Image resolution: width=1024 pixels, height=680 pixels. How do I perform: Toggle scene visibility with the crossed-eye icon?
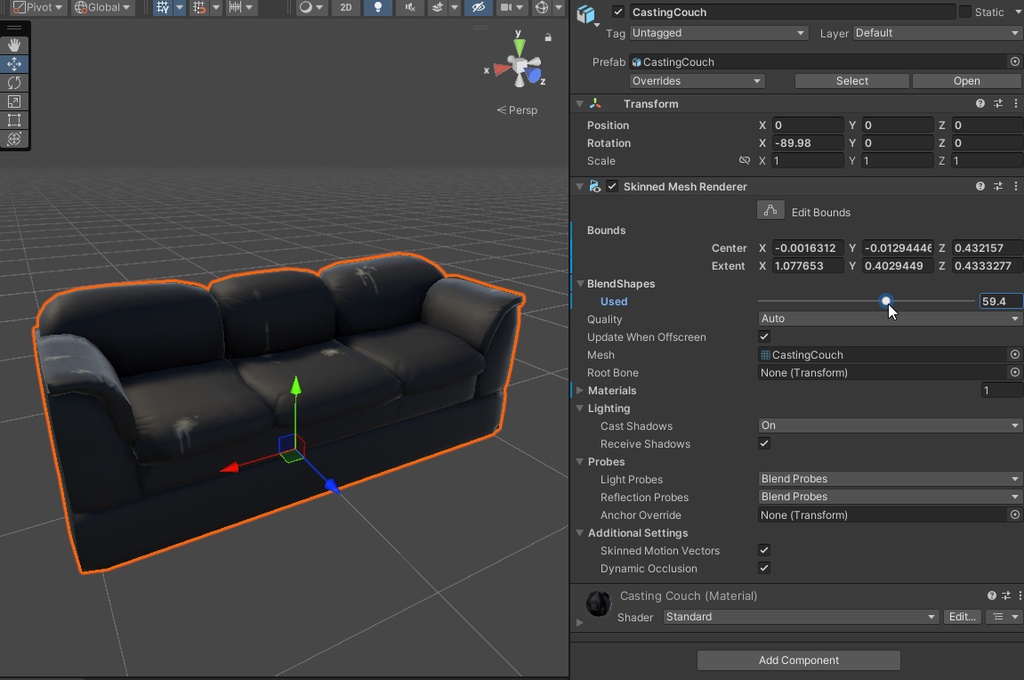pyautogui.click(x=477, y=8)
